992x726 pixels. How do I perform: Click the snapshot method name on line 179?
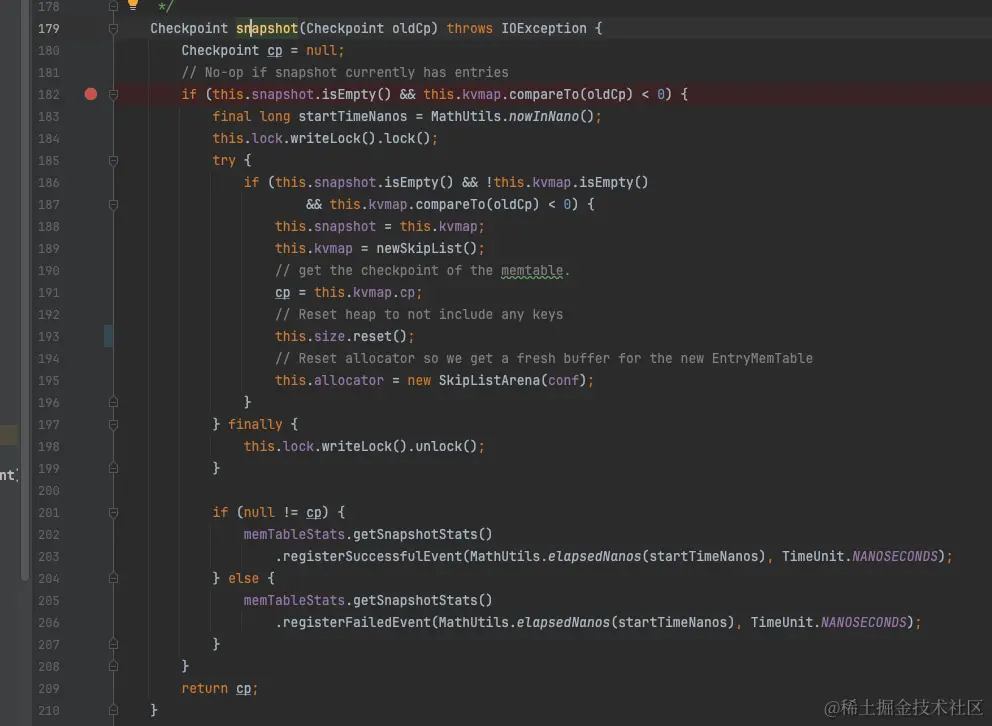coord(266,28)
